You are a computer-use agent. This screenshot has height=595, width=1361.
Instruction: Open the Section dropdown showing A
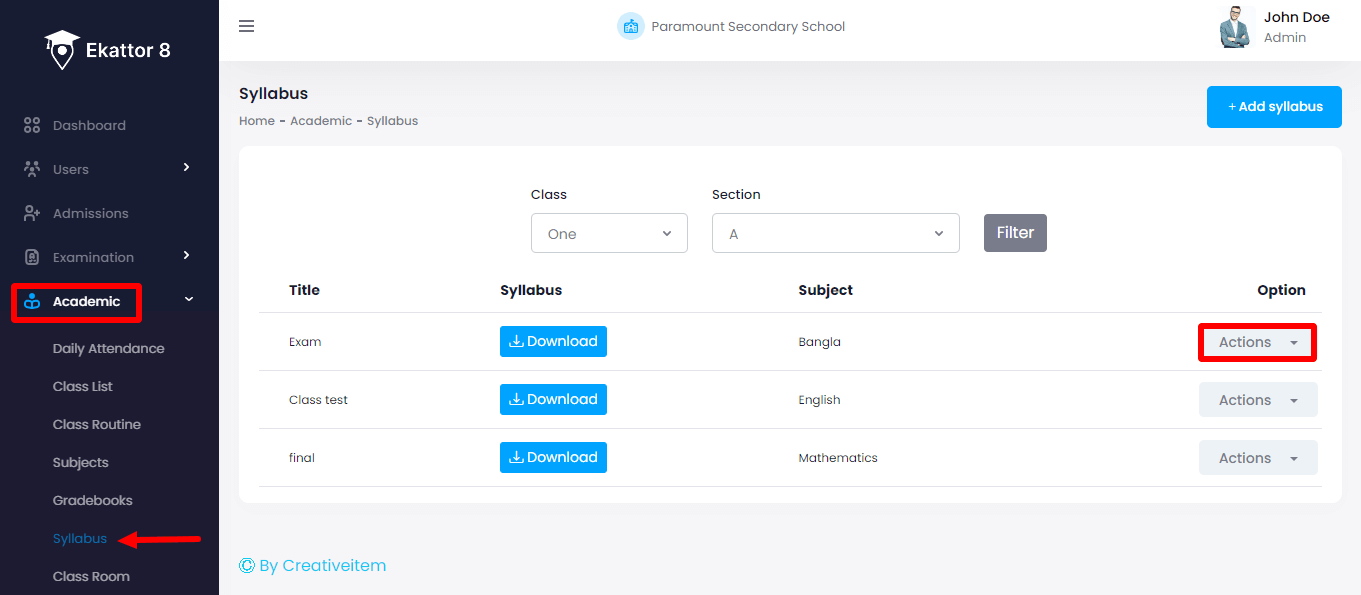click(835, 232)
